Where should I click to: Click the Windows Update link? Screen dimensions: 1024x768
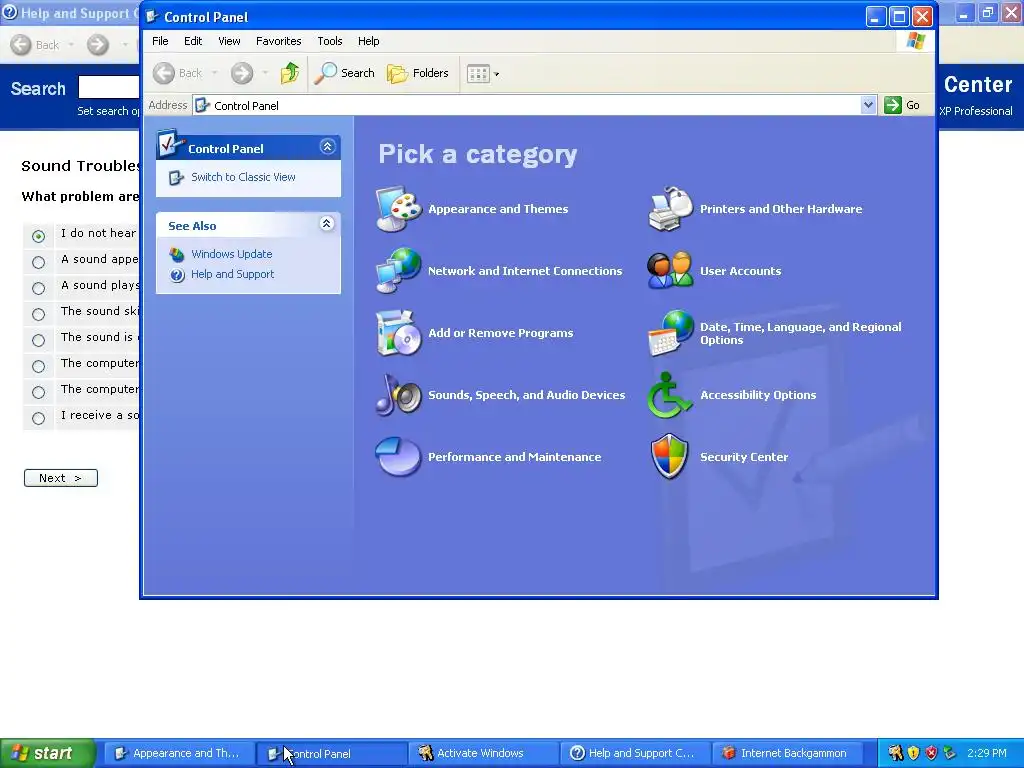[232, 254]
